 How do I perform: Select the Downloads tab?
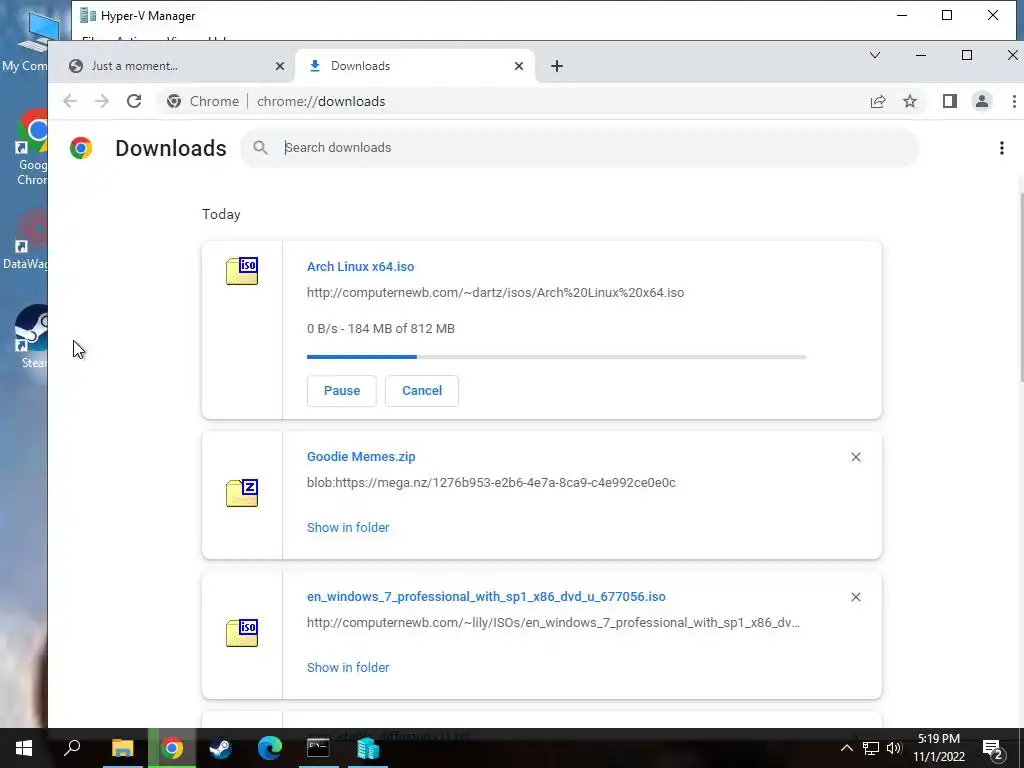tap(415, 66)
